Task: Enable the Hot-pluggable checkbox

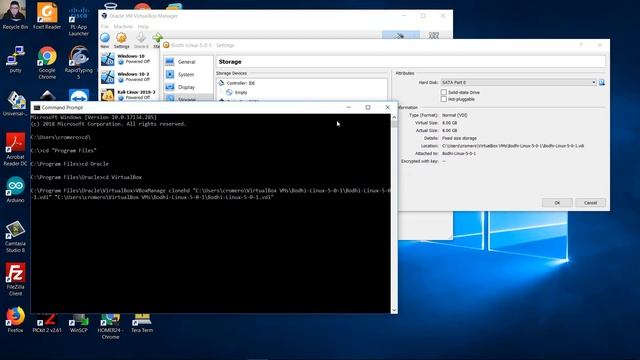Action: coord(444,99)
